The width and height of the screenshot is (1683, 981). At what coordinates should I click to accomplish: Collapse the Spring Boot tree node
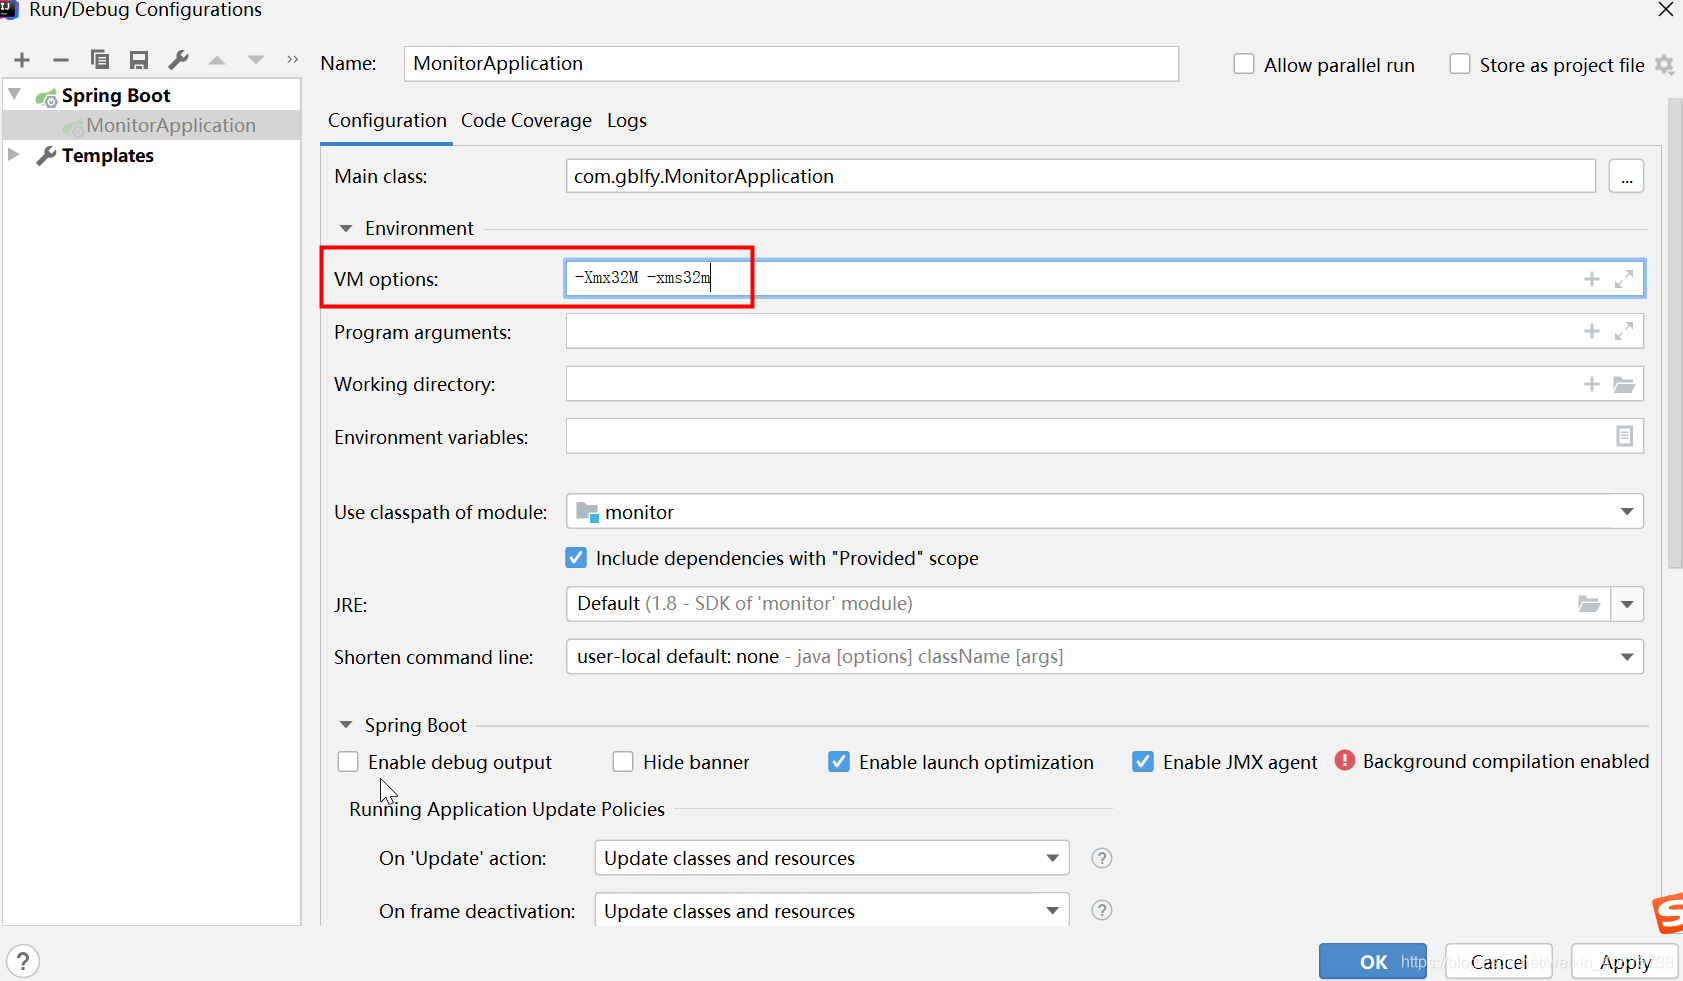click(14, 94)
